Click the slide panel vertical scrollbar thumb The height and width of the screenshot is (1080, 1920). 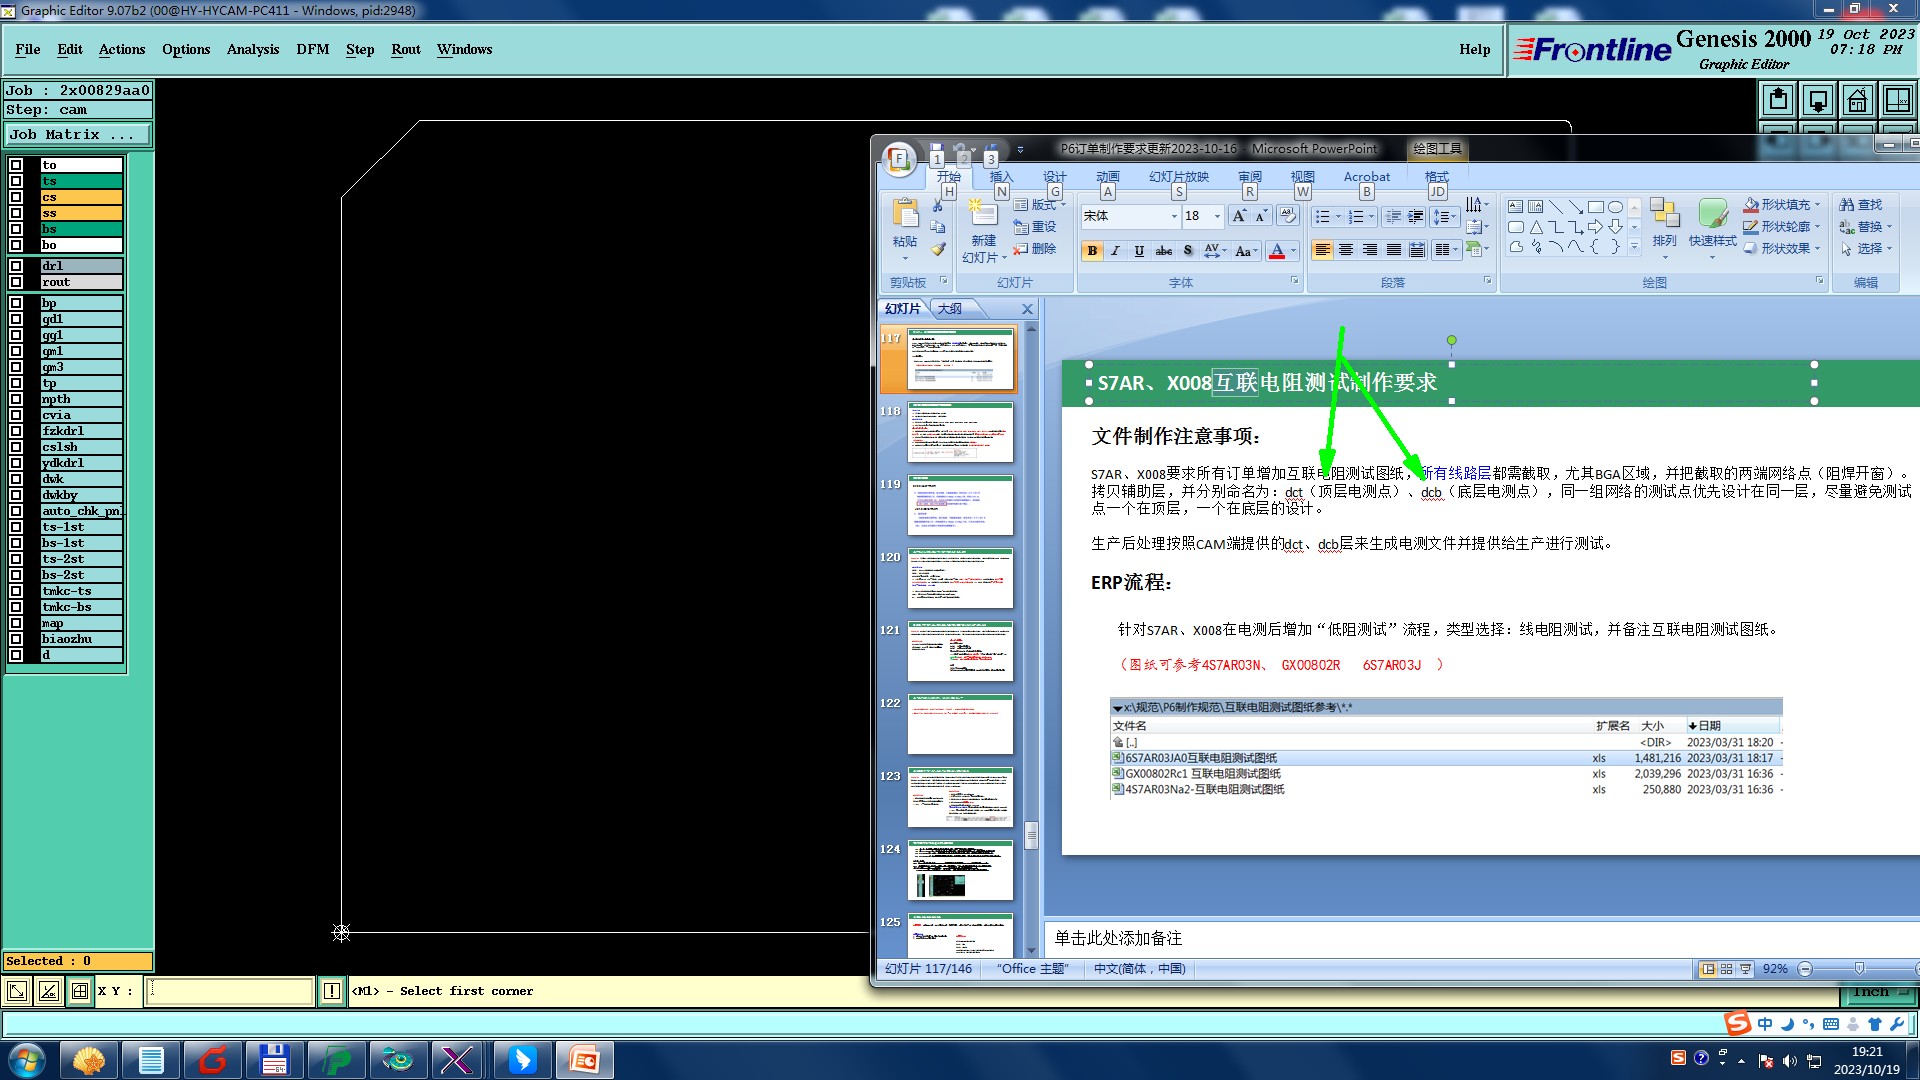click(1031, 834)
